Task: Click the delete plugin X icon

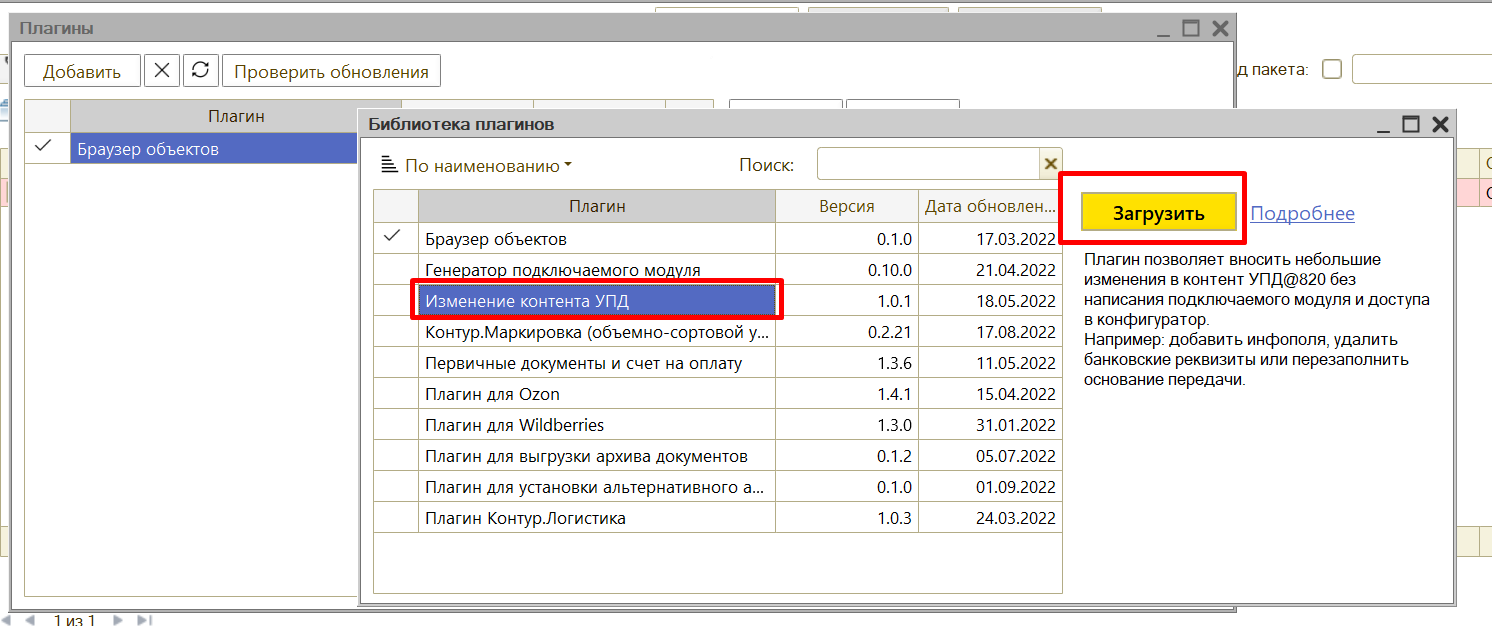Action: pyautogui.click(x=162, y=71)
